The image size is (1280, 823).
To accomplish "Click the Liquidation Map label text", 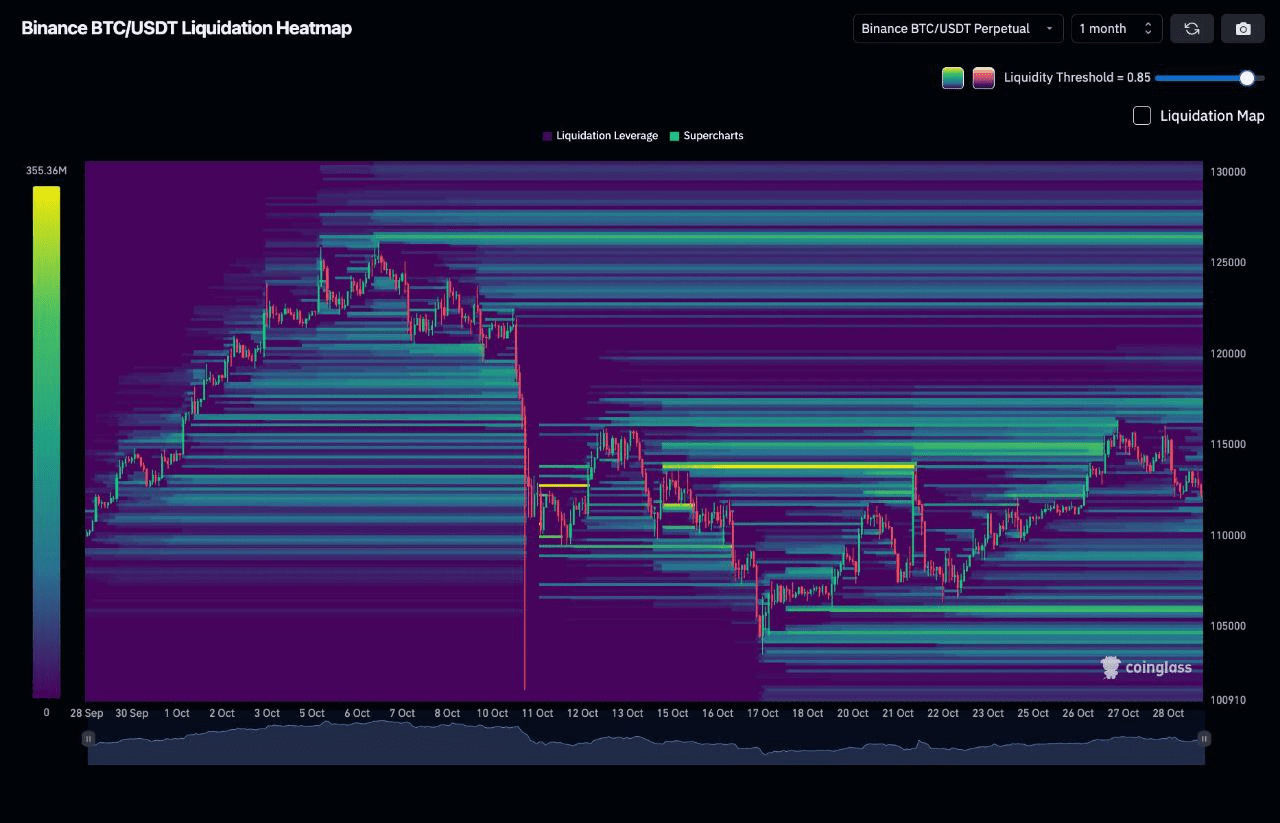I will click(x=1212, y=116).
